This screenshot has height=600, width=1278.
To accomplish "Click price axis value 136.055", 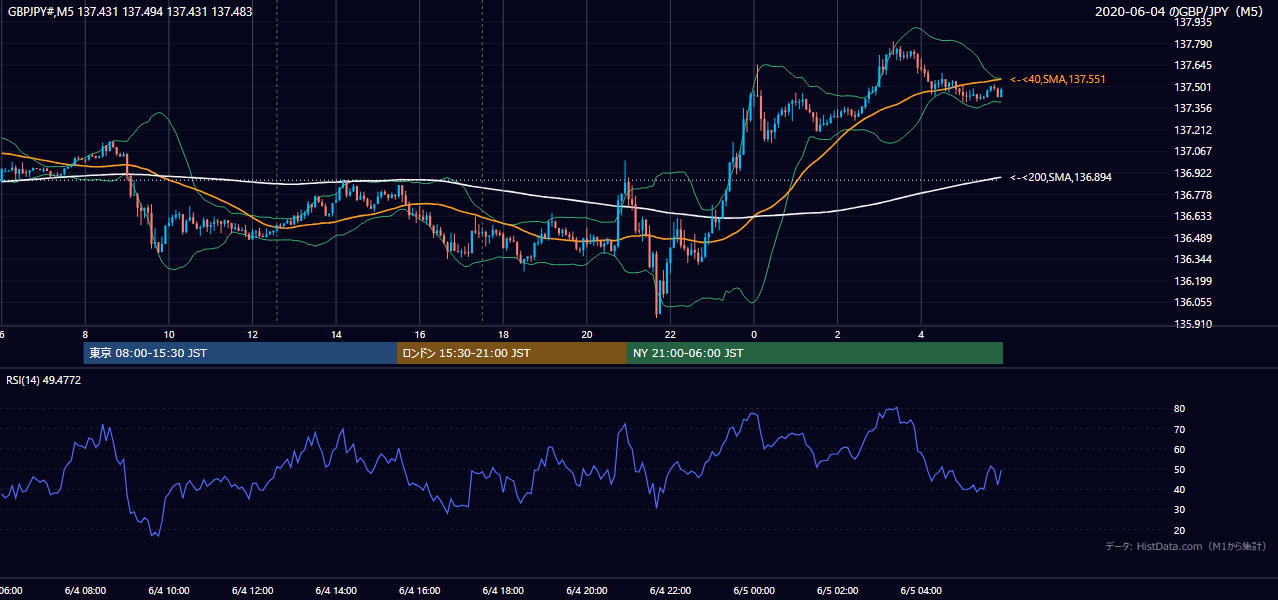I will (1192, 302).
